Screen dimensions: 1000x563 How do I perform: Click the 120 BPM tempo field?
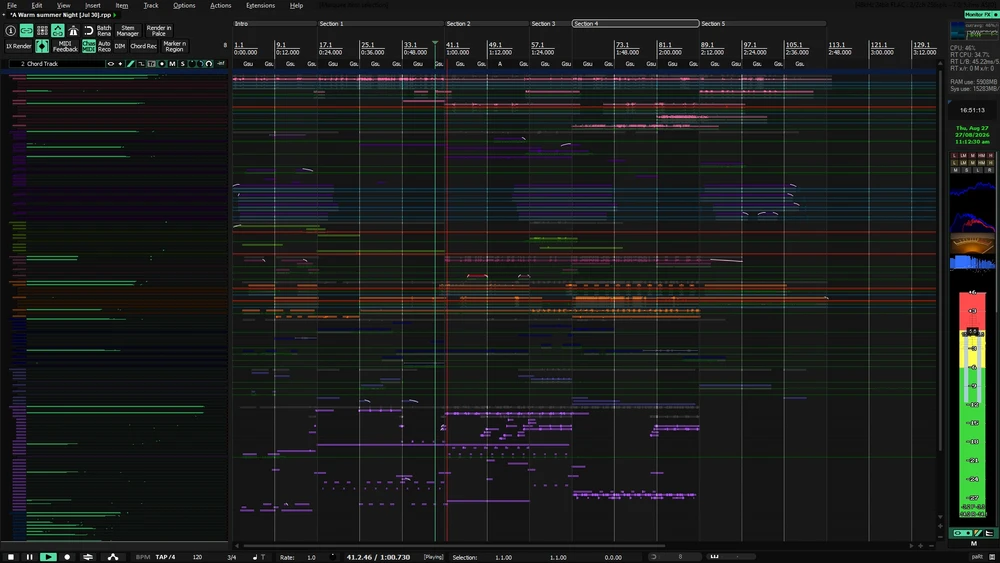pos(198,557)
